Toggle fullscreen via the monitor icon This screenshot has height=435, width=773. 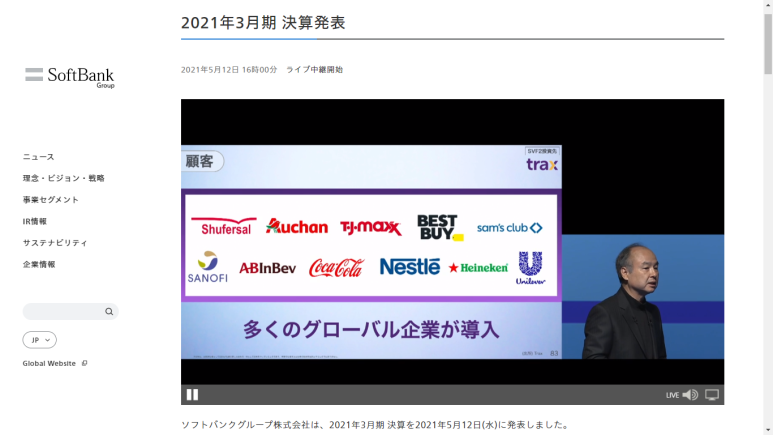click(712, 395)
